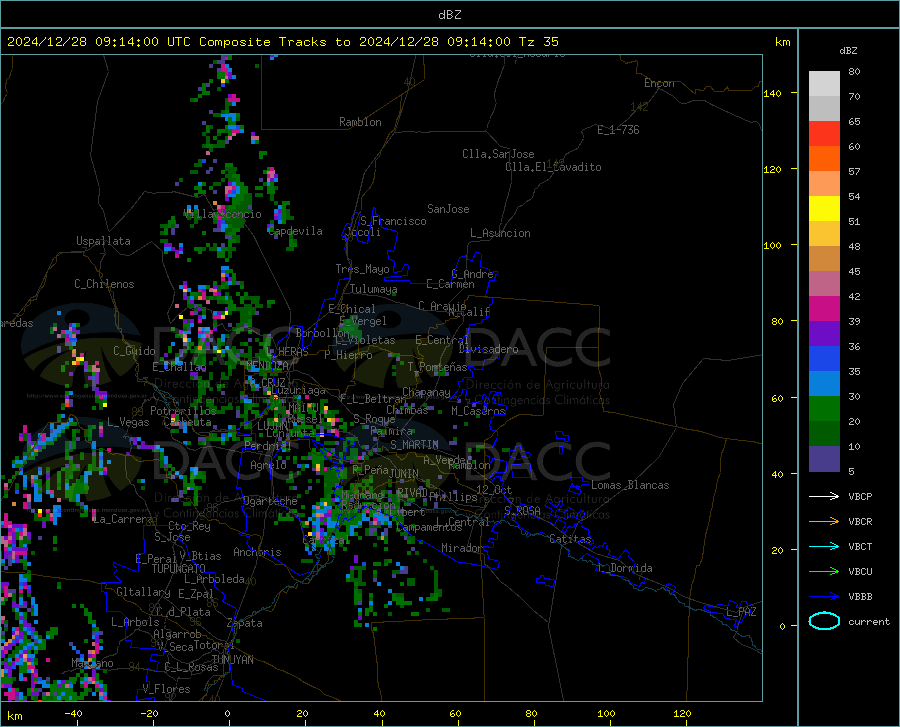This screenshot has width=900, height=727.
Task: Click the timestamp '2024/12/28 09:14:00 UTC Composite' header
Action: (138, 42)
